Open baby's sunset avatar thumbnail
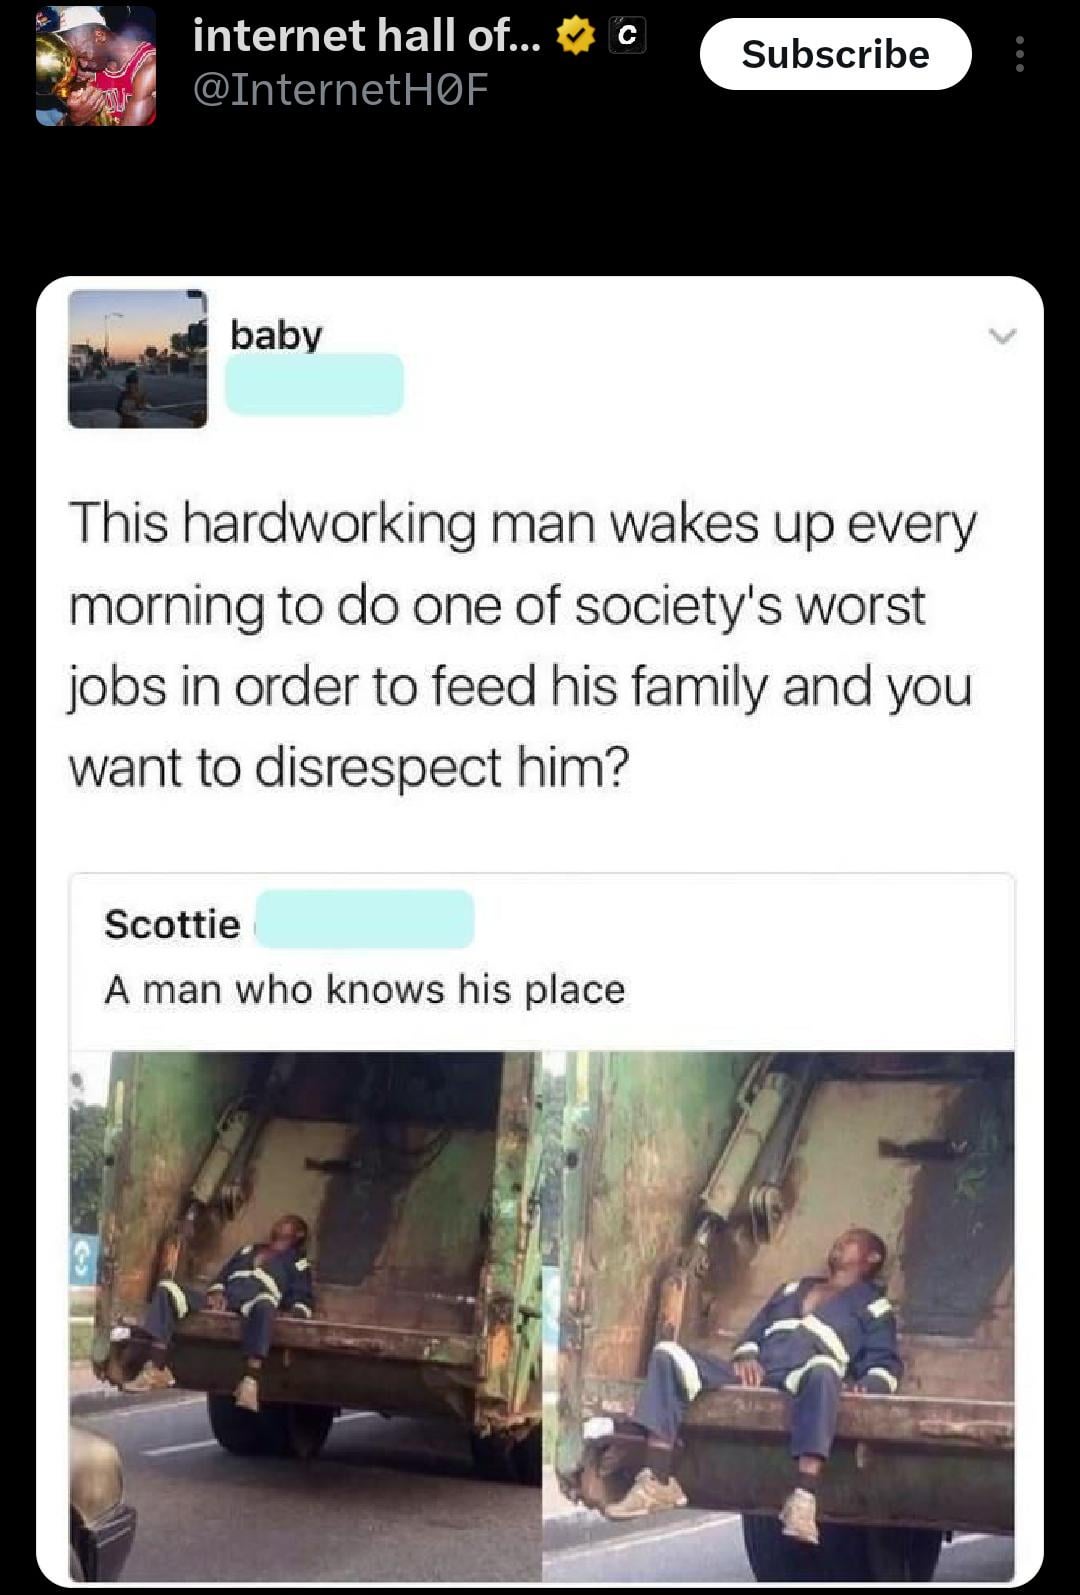Viewport: 1080px width, 1595px height. (137, 359)
